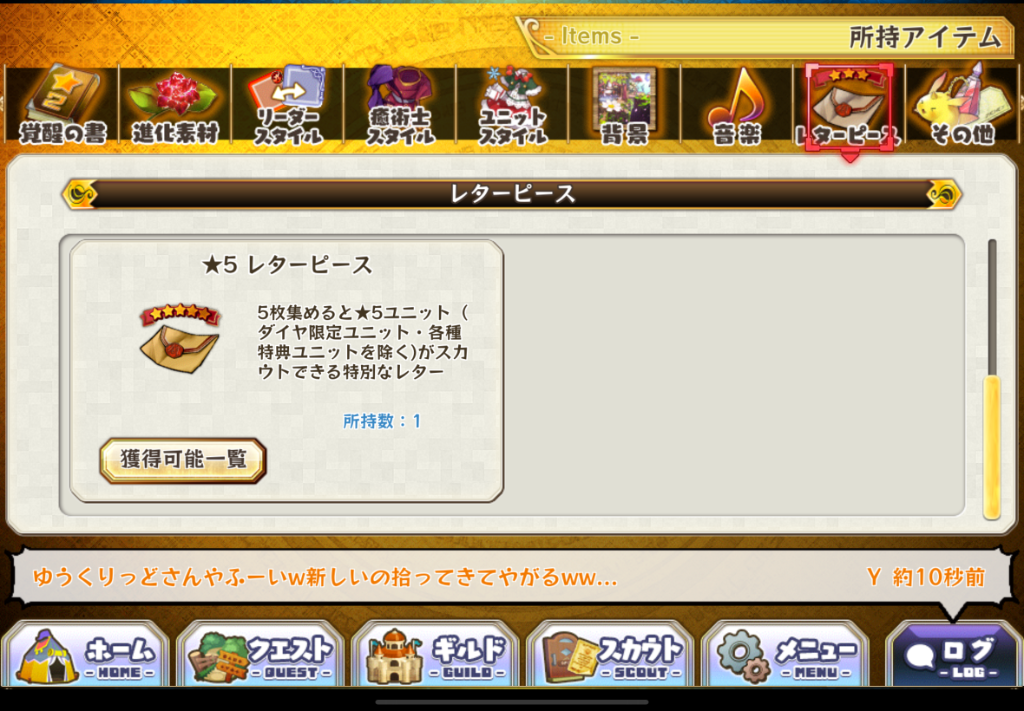Viewport: 1024px width, 711px height.
Task: Select the その他 others category icon
Action: coord(961,104)
